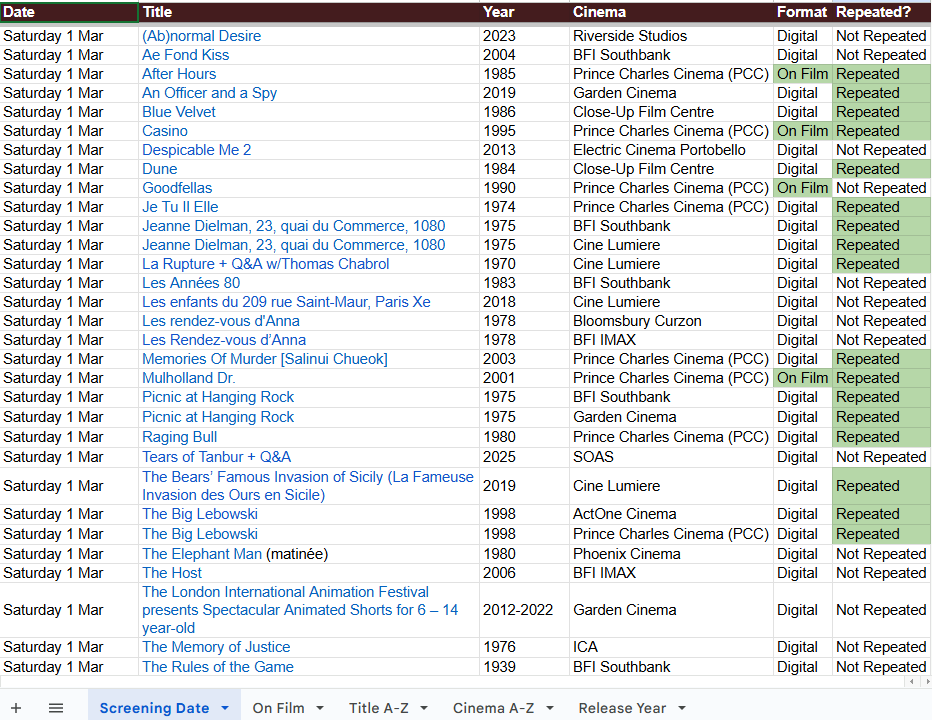
Task: Open the all sheets list icon
Action: click(x=56, y=708)
